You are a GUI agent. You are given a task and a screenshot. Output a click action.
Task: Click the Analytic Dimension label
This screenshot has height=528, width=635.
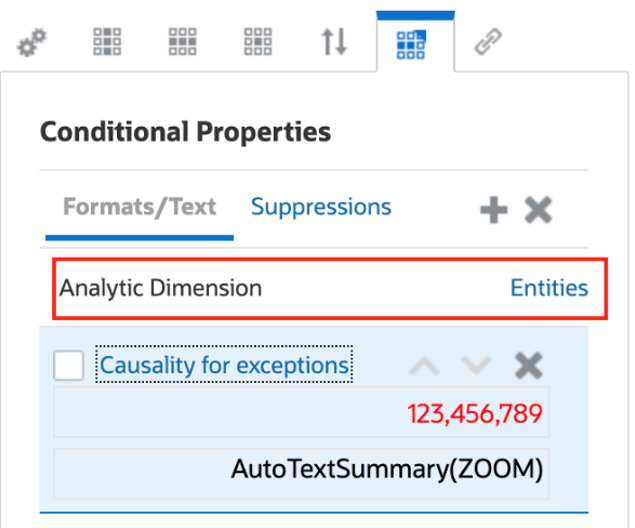(x=161, y=288)
